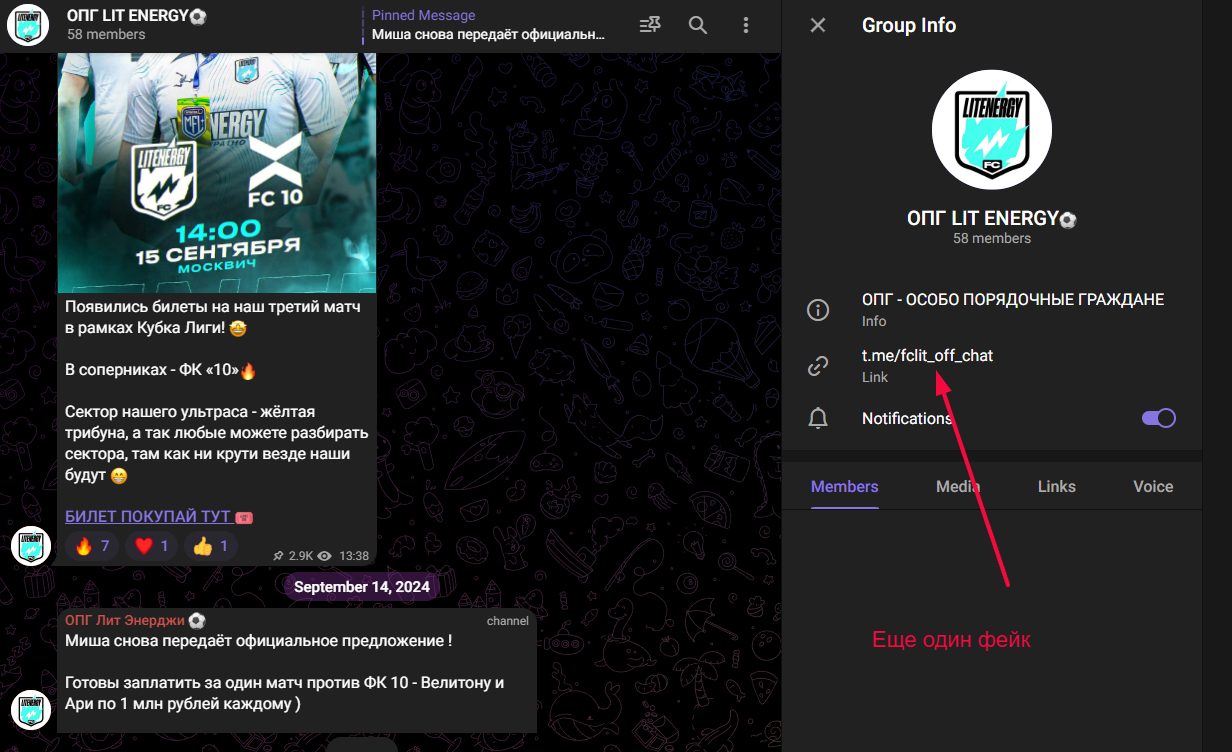Viewport: 1232px width, 752px height.
Task: Click the Group Info panel title
Action: coord(909,25)
